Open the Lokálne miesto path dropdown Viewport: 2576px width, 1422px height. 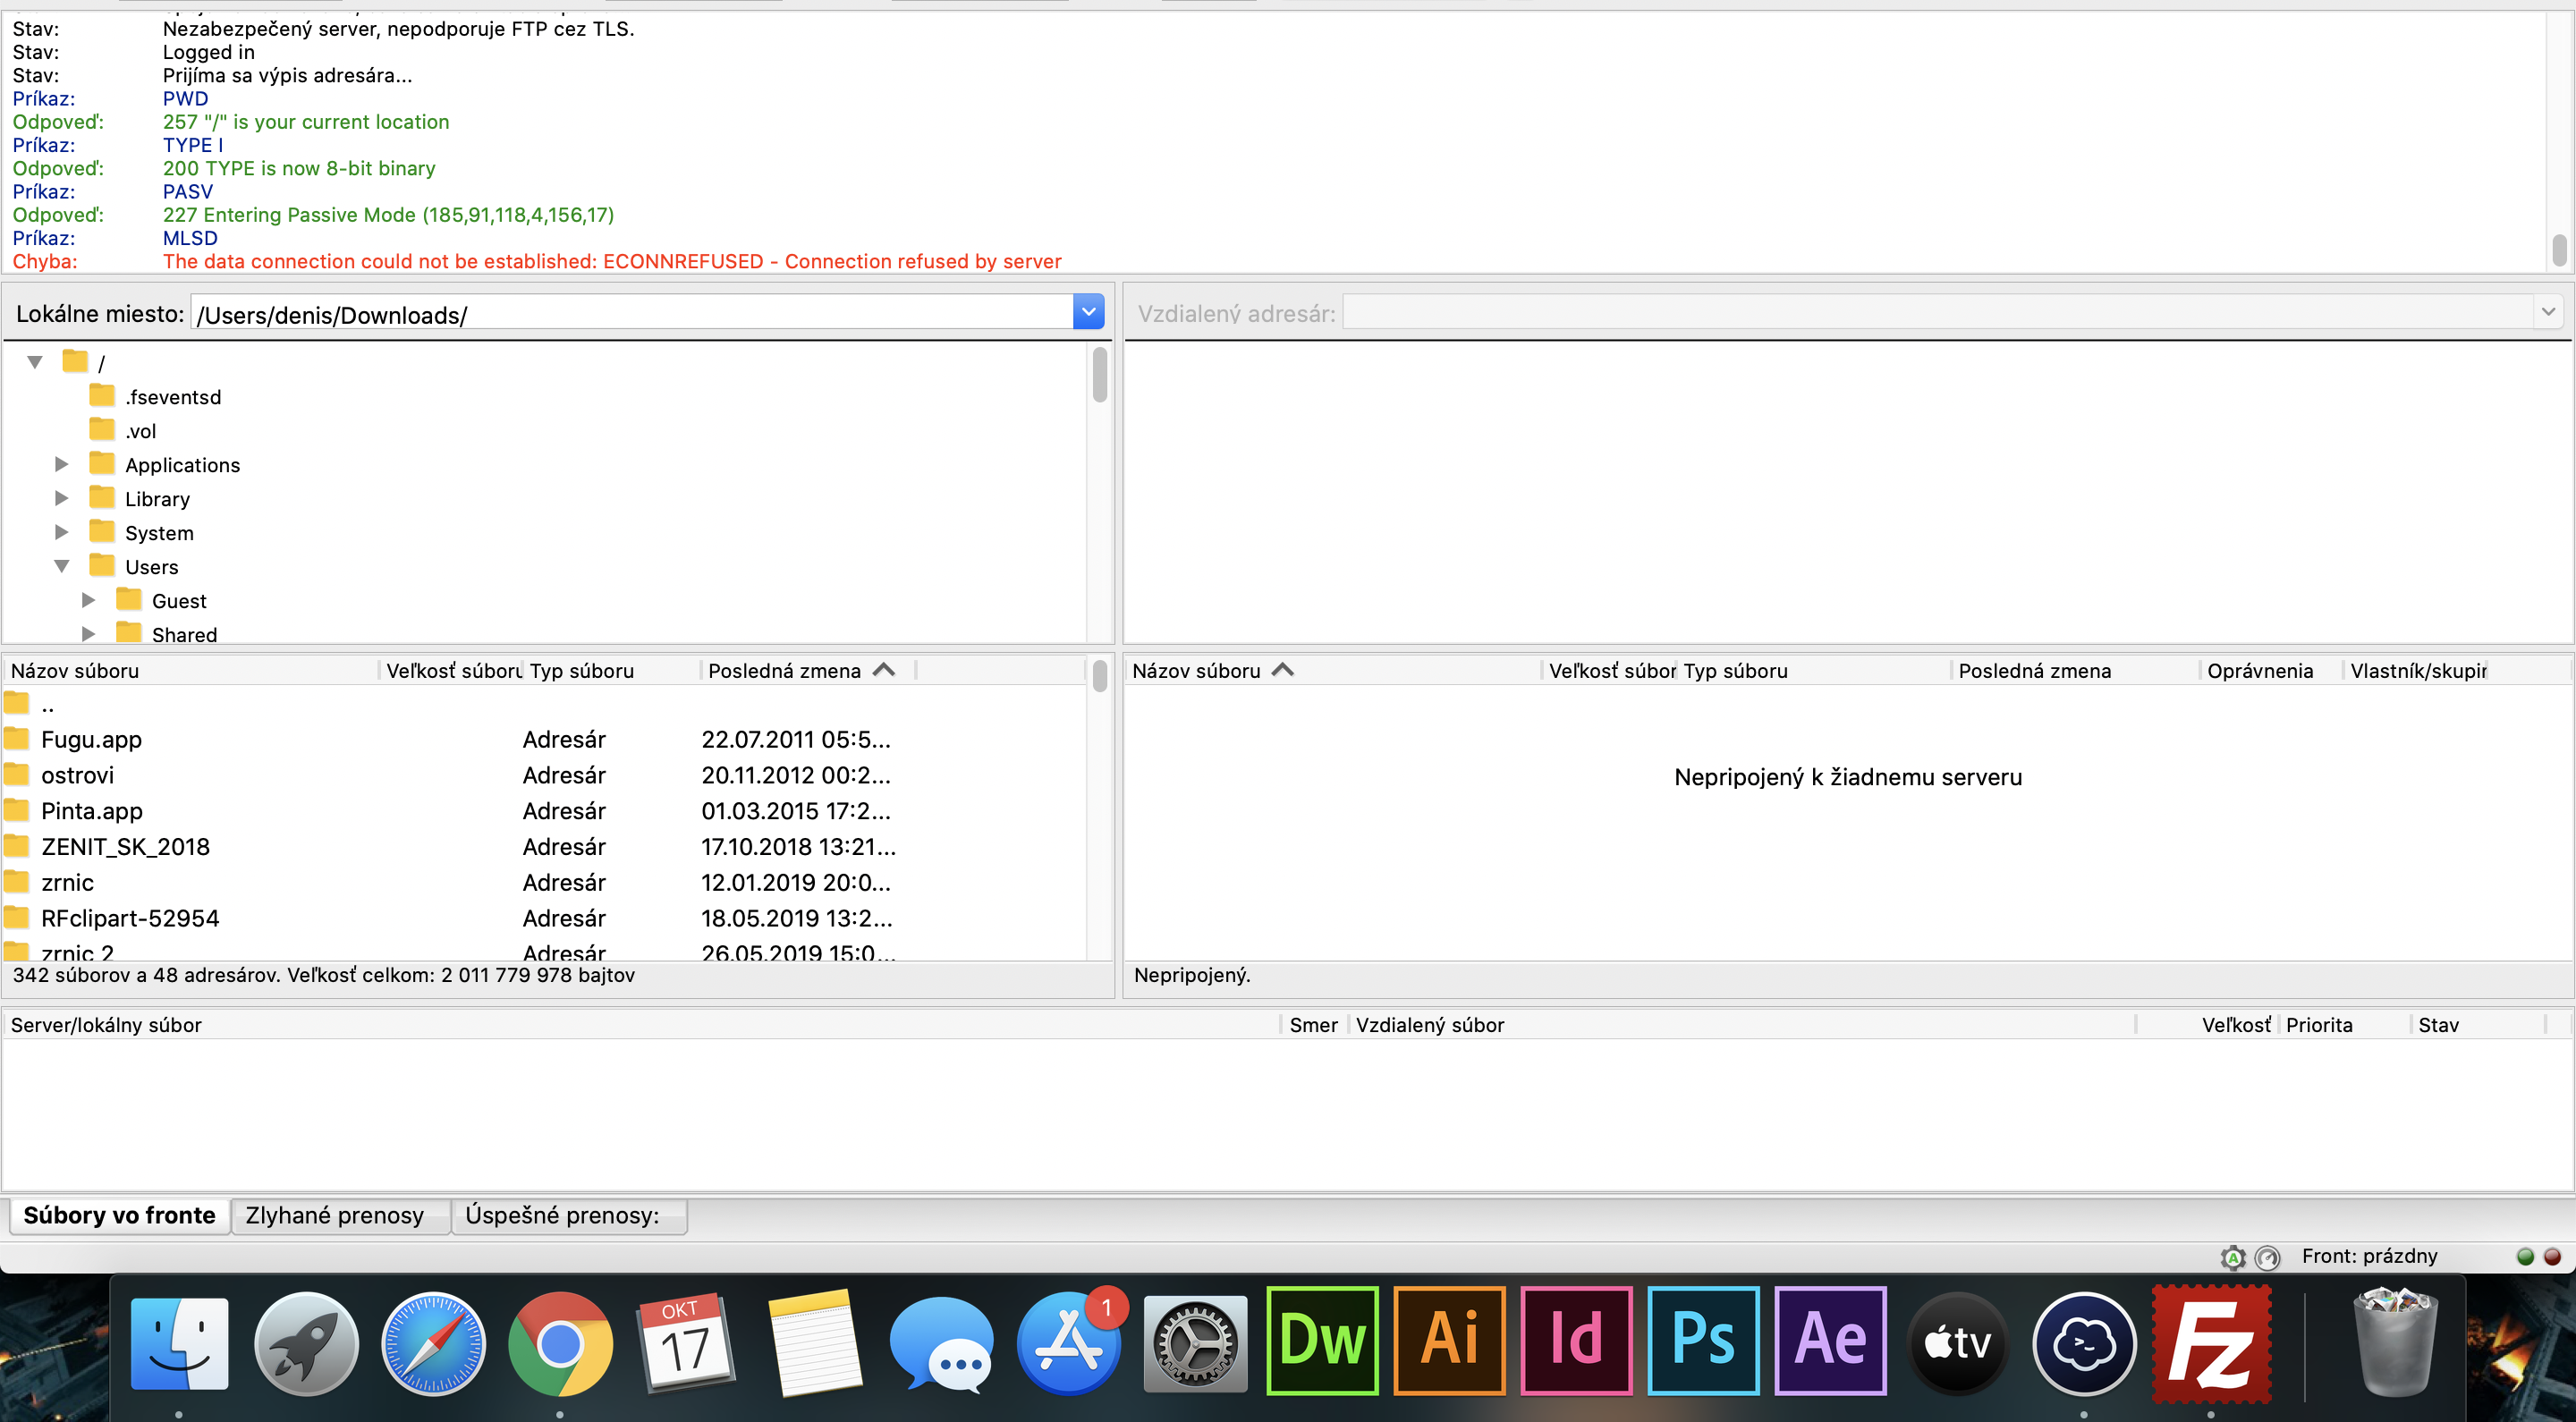click(x=1088, y=312)
